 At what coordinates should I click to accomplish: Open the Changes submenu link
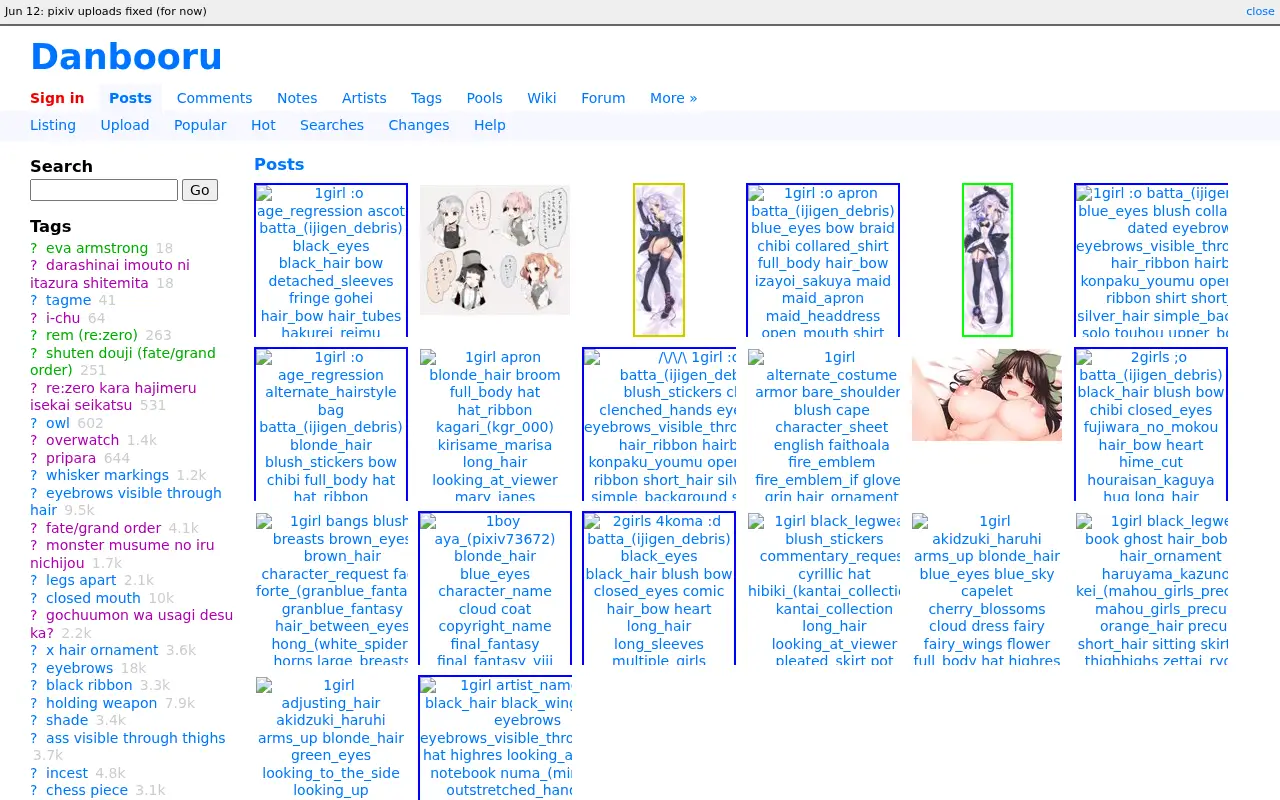pos(418,125)
